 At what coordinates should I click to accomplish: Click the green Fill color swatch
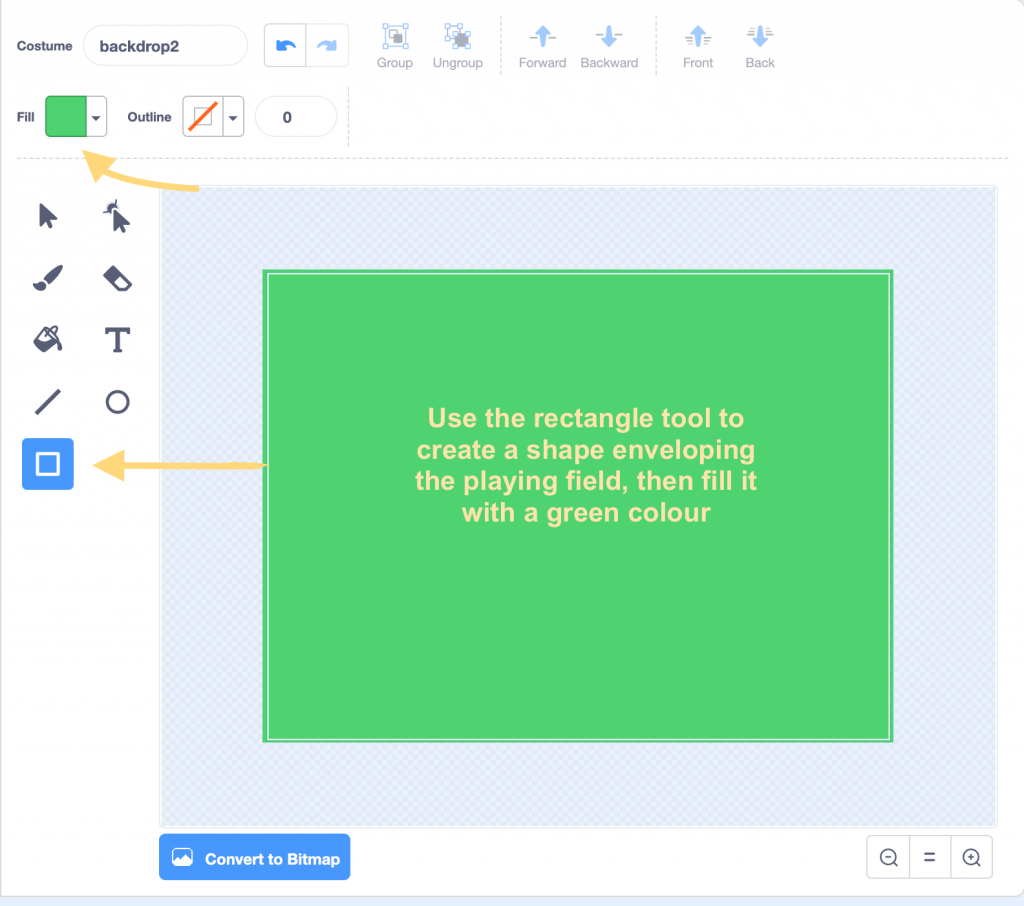(x=66, y=117)
